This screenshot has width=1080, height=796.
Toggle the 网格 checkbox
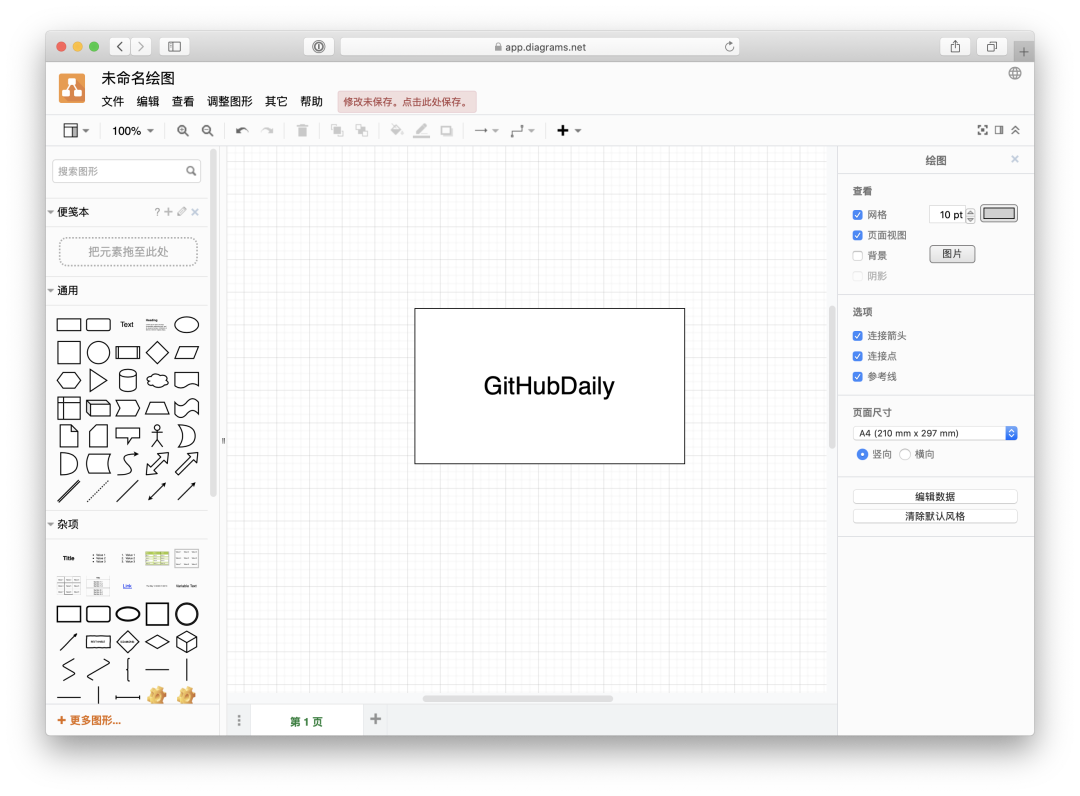click(x=858, y=215)
